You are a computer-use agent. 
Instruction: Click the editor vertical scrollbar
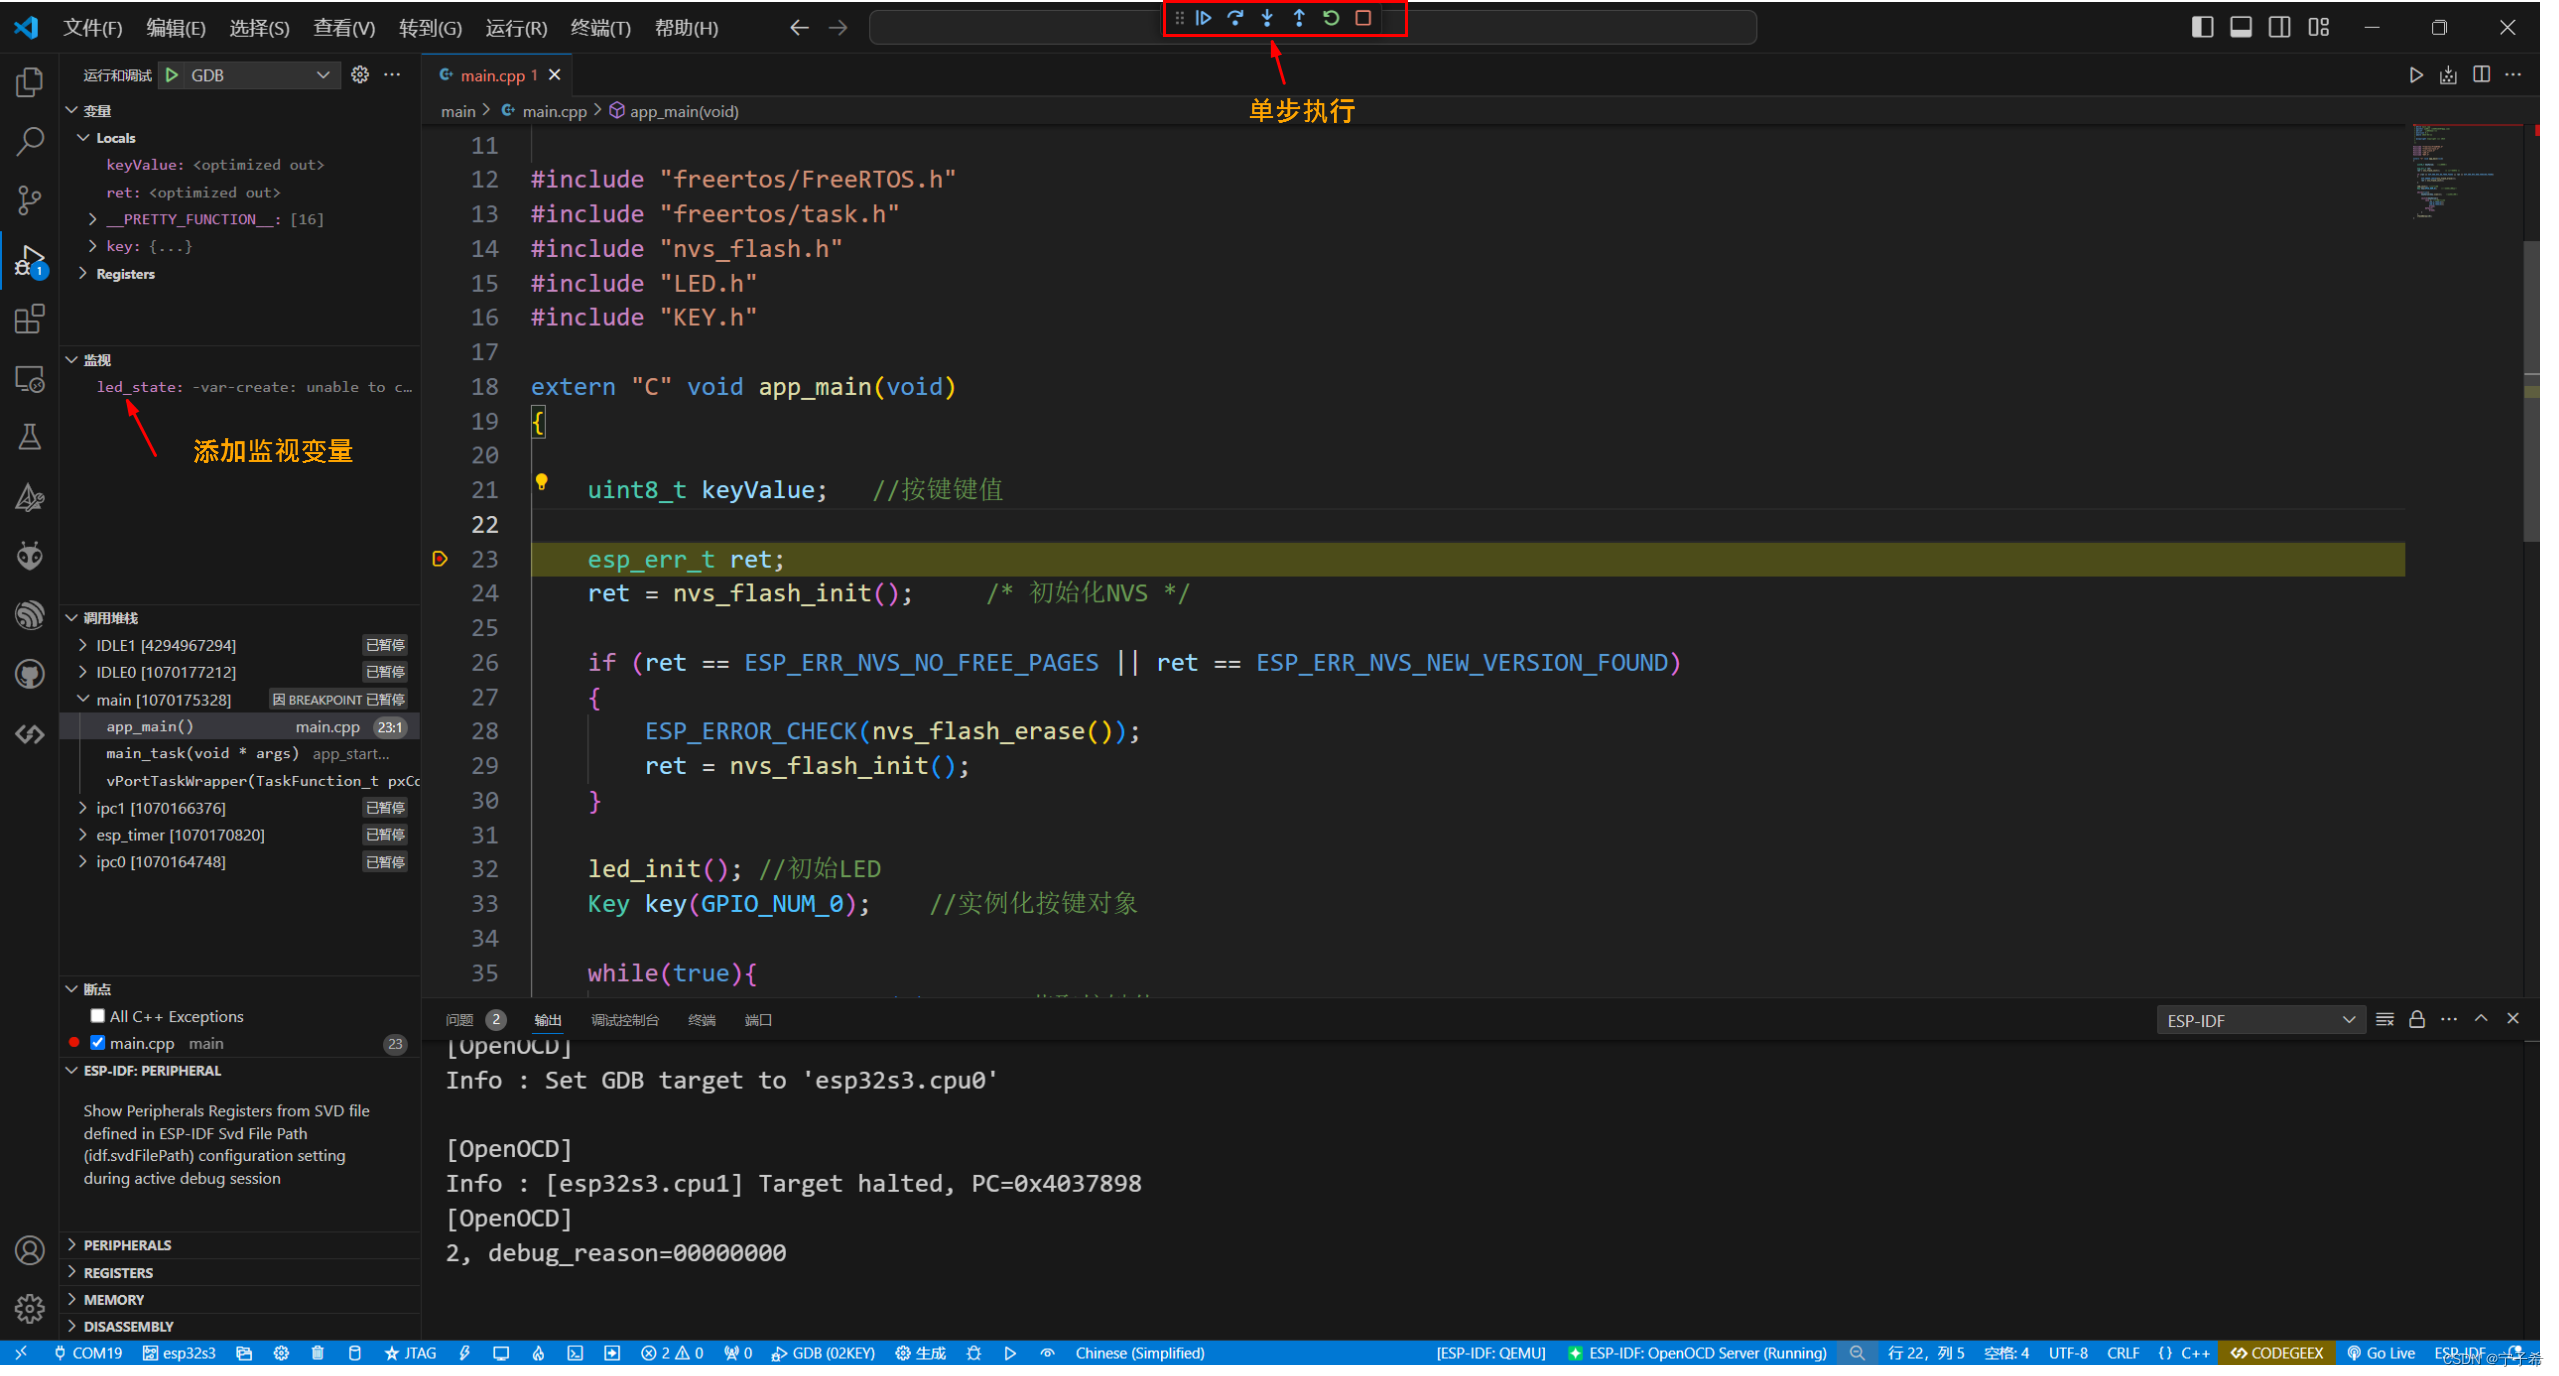pyautogui.click(x=2531, y=390)
